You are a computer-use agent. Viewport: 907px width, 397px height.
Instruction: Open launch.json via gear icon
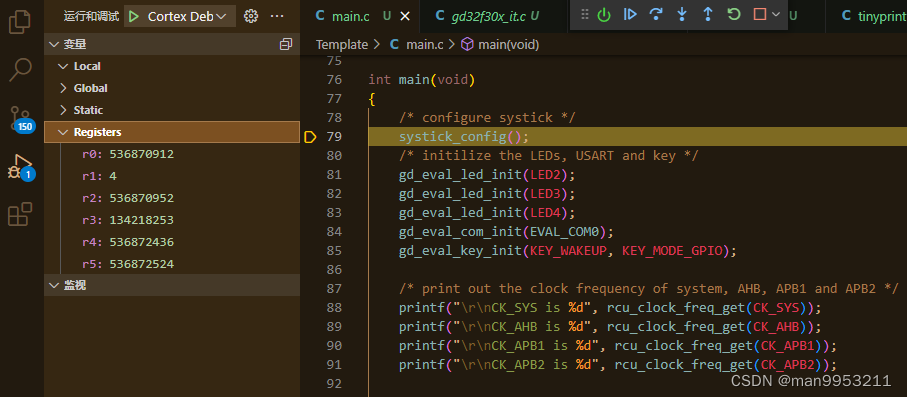250,16
